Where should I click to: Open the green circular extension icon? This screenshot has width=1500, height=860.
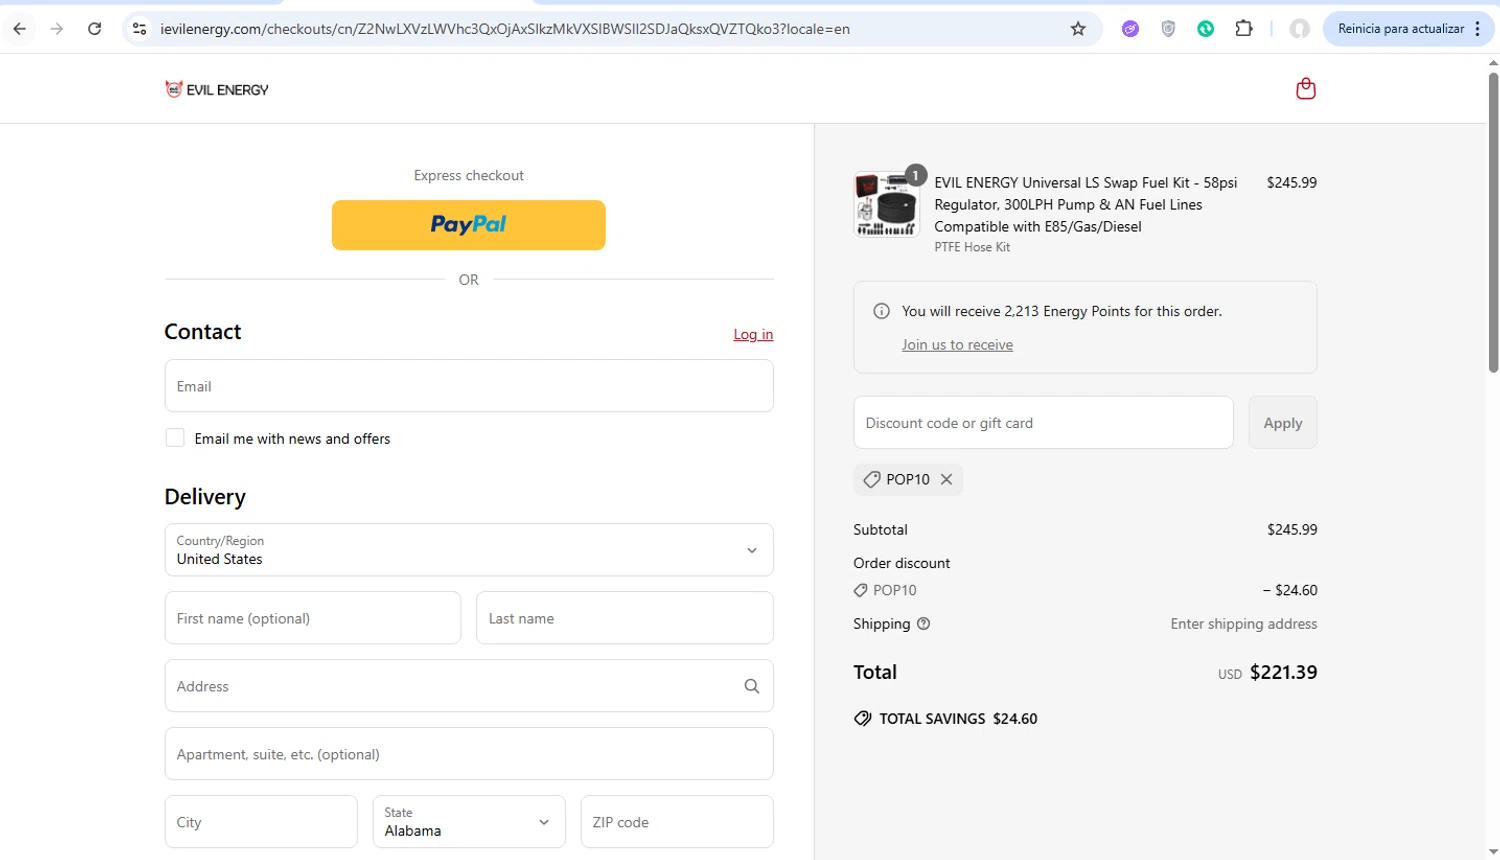1206,29
